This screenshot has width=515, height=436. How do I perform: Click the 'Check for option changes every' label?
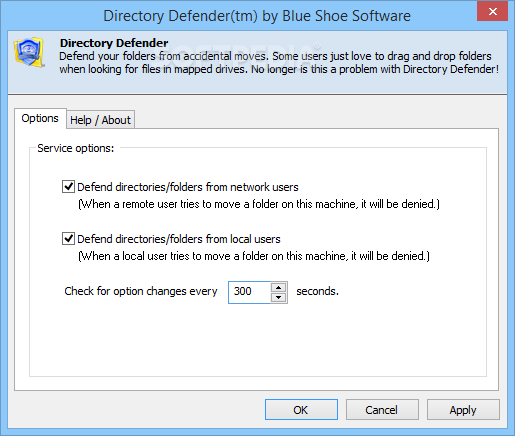click(x=141, y=291)
